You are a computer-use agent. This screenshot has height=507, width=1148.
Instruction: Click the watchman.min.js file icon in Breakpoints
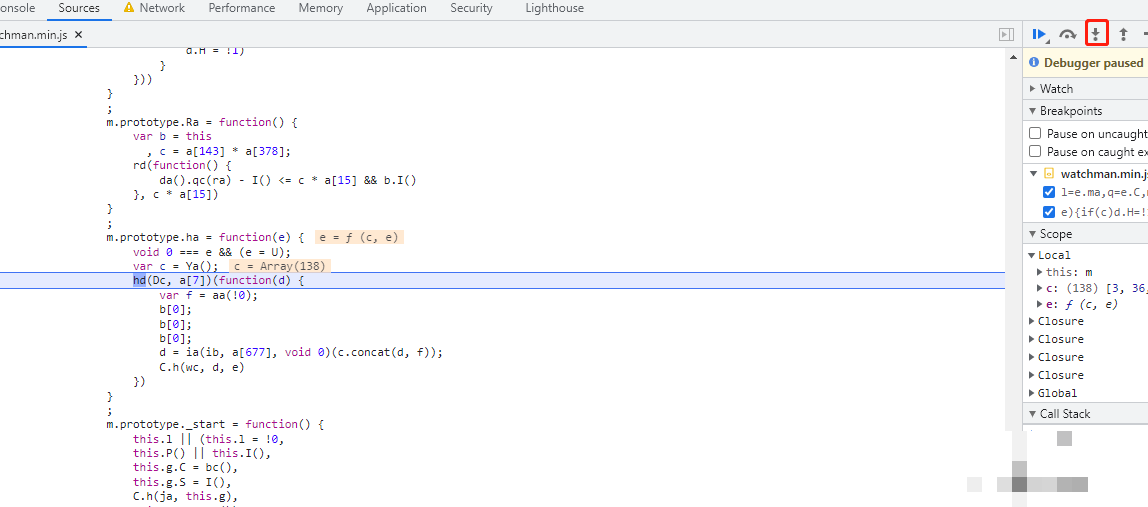pyautogui.click(x=1049, y=173)
